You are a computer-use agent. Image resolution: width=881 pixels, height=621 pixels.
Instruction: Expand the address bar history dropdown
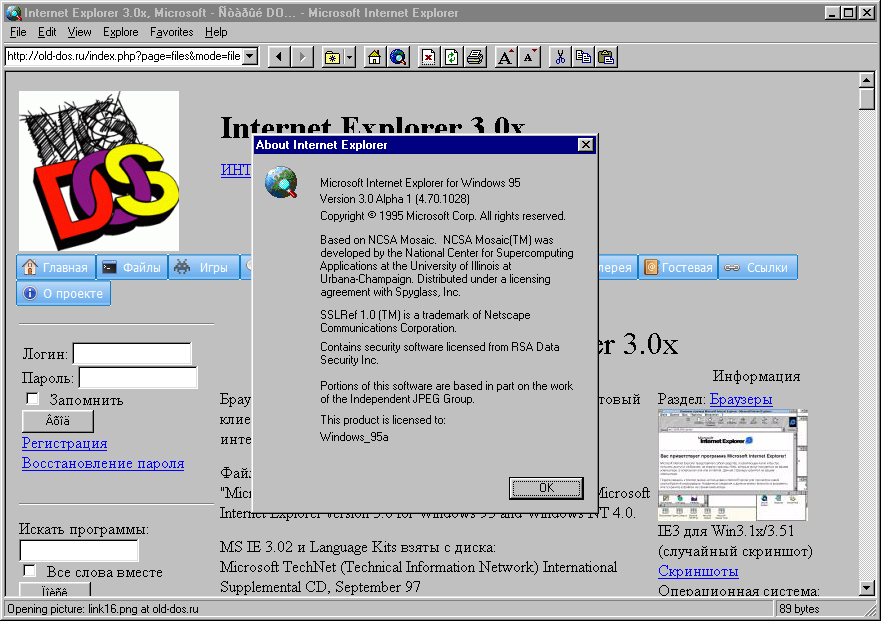[251, 56]
